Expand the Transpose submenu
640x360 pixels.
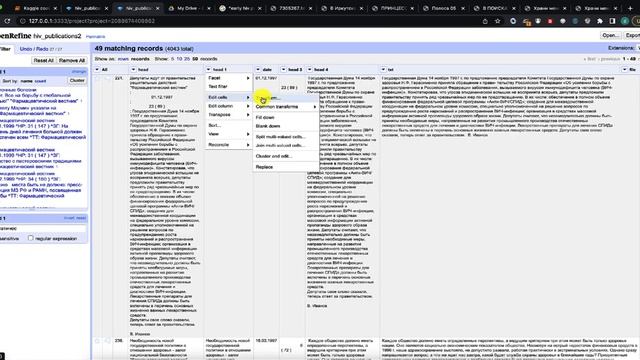tap(229, 115)
